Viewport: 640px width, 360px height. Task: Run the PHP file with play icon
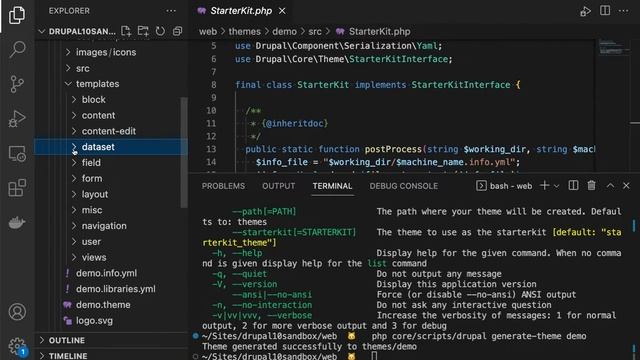tap(585, 11)
